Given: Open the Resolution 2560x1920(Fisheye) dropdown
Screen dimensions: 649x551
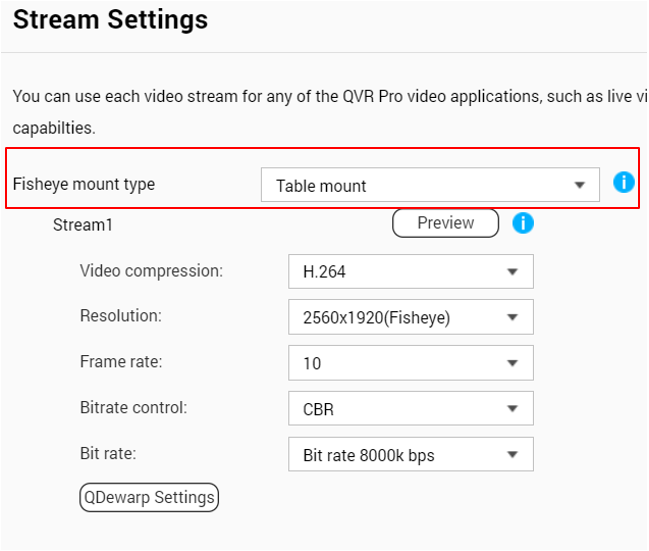Looking at the screenshot, I should (410, 317).
